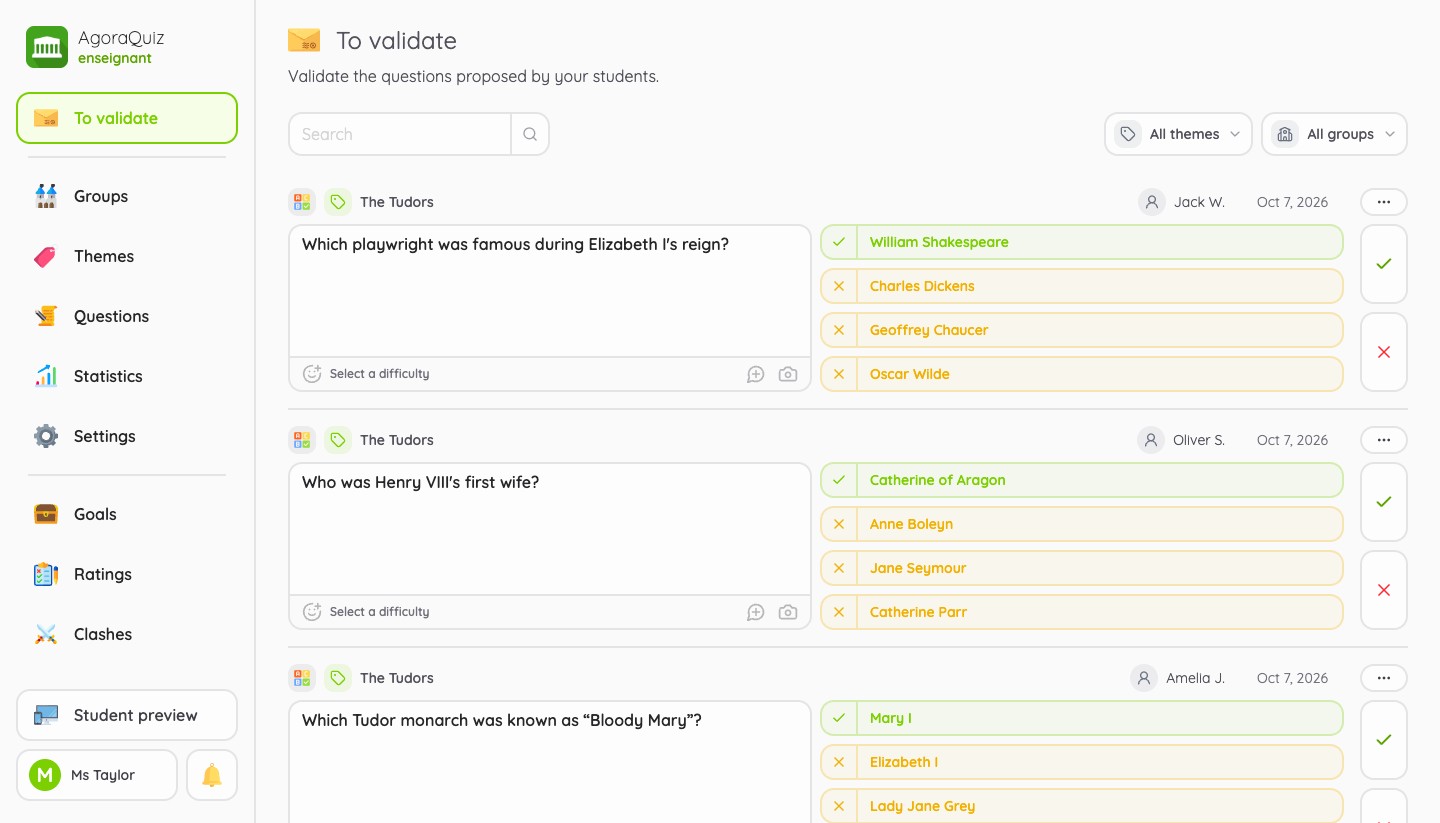Select a difficulty for the playwright question
1440x823 pixels.
(x=366, y=374)
